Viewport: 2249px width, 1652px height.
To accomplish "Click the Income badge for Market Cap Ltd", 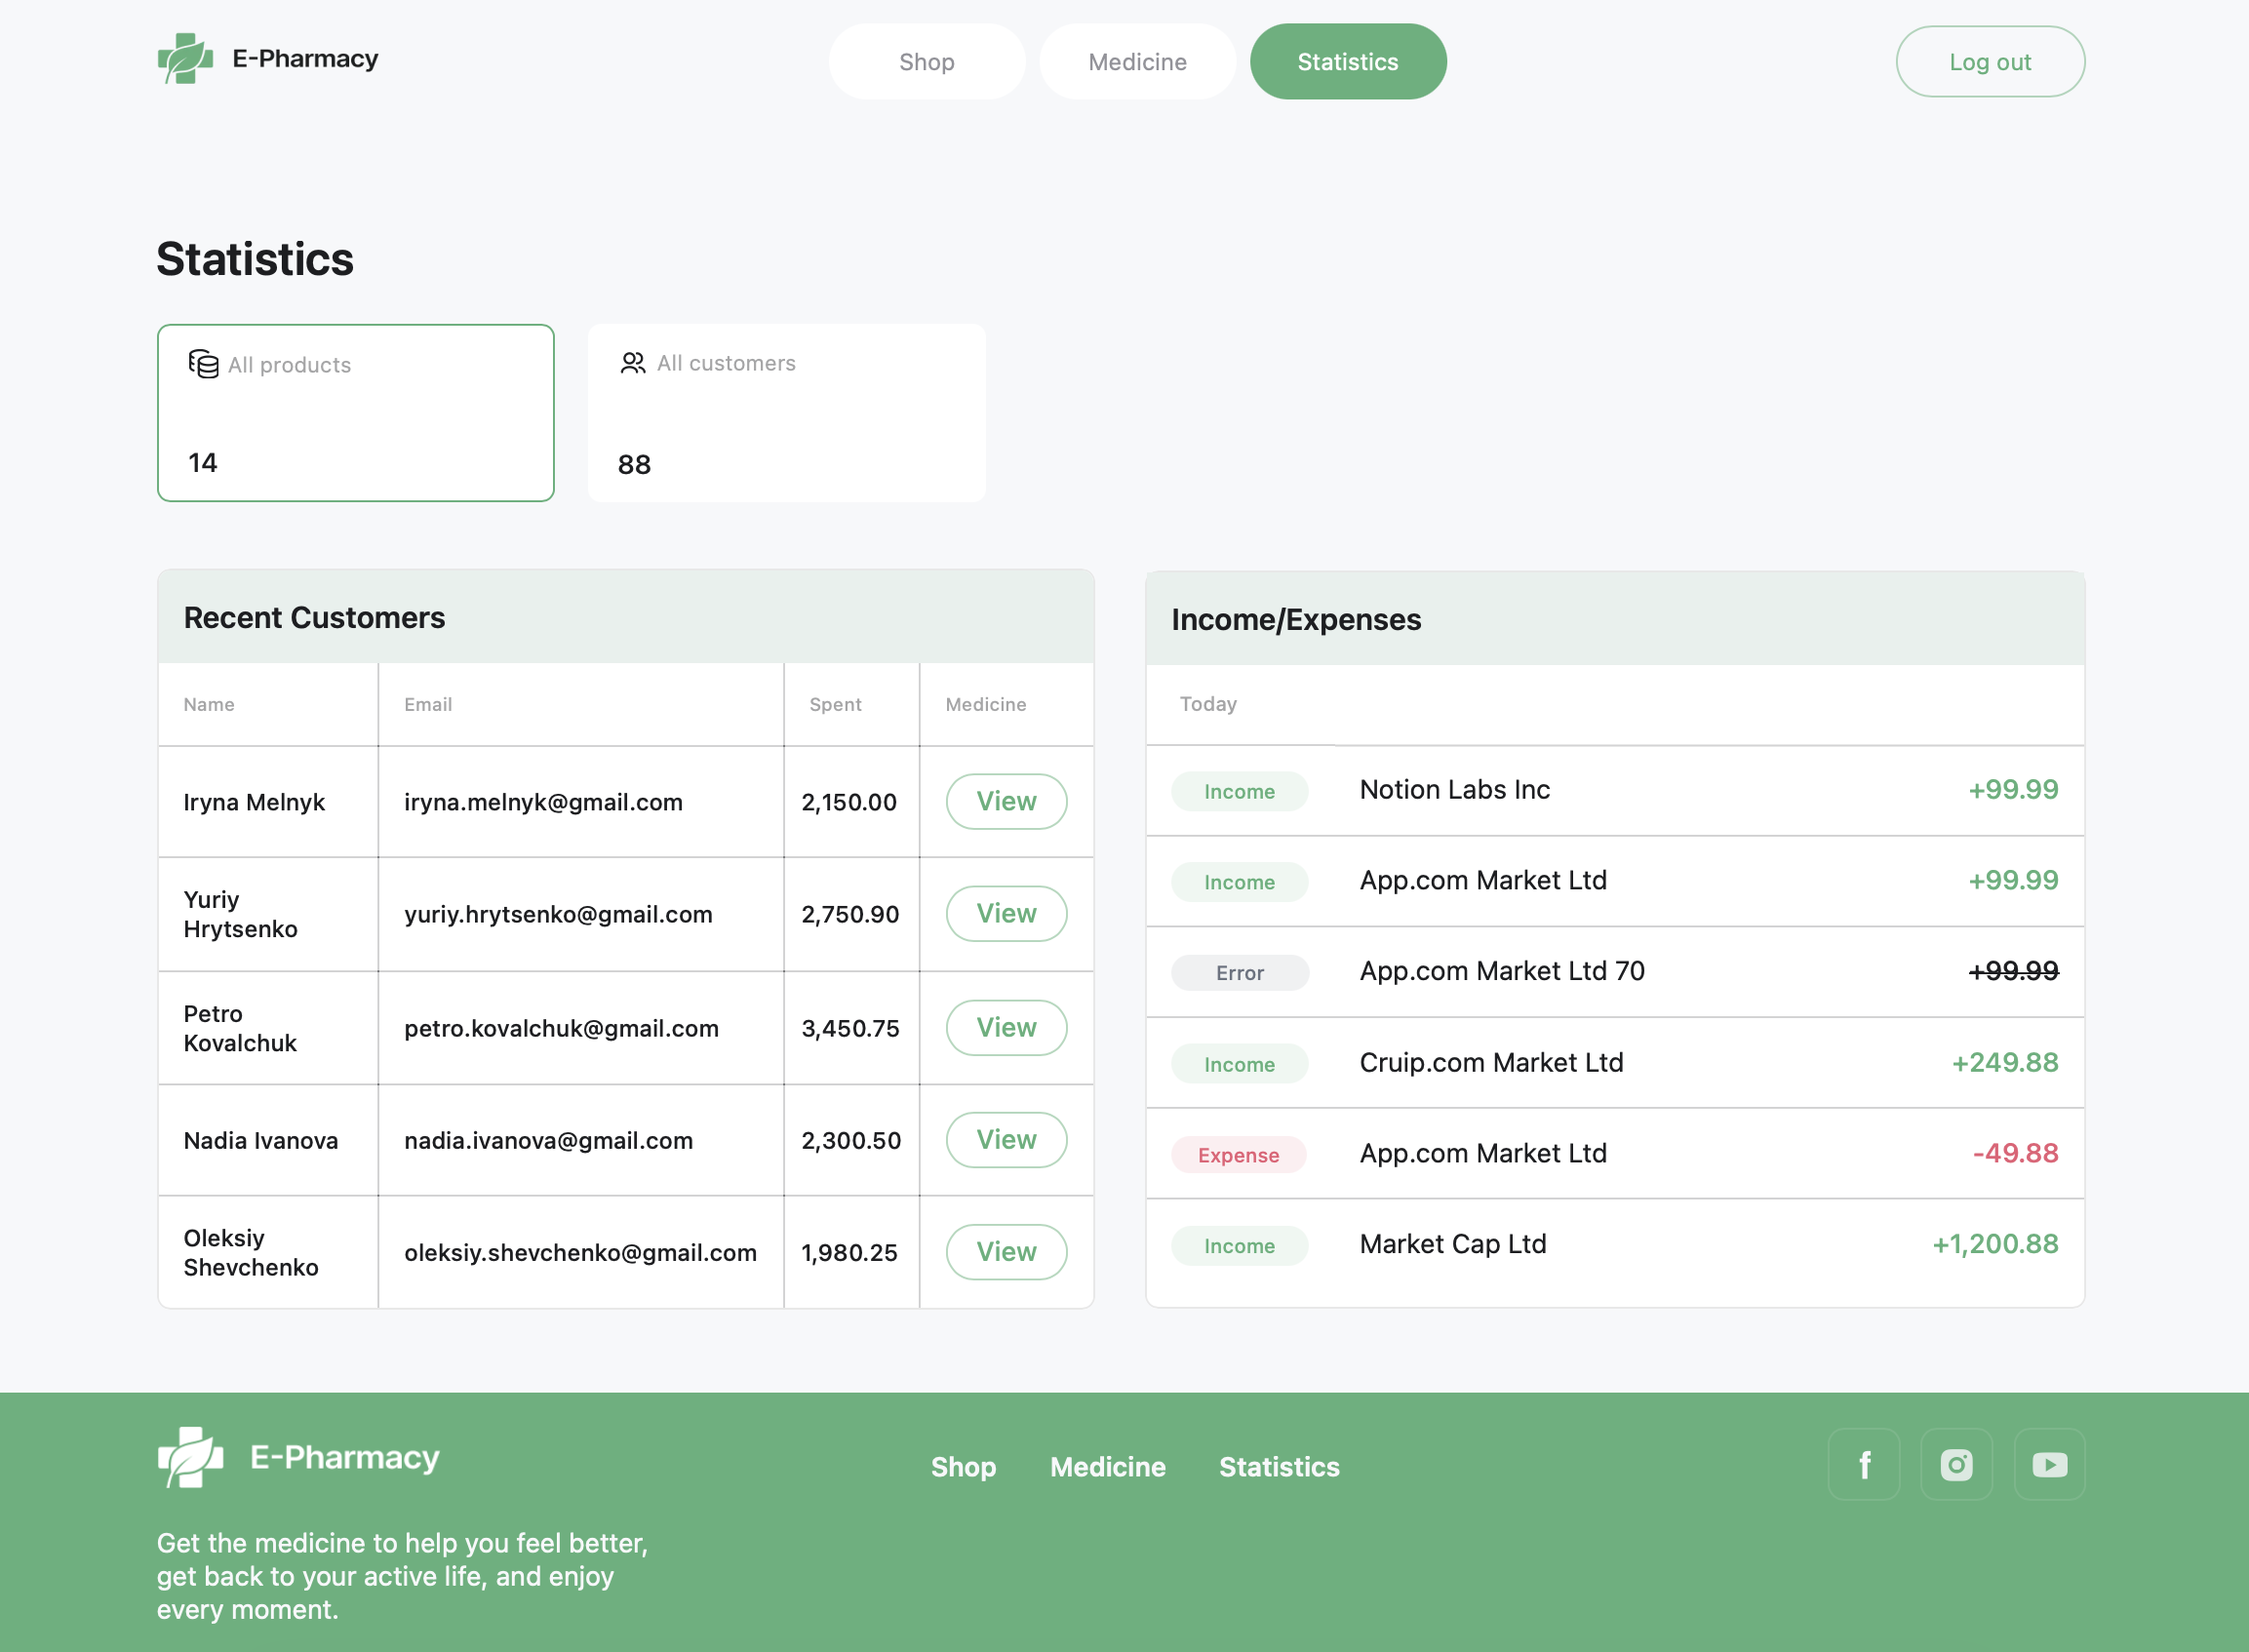I will (x=1240, y=1246).
